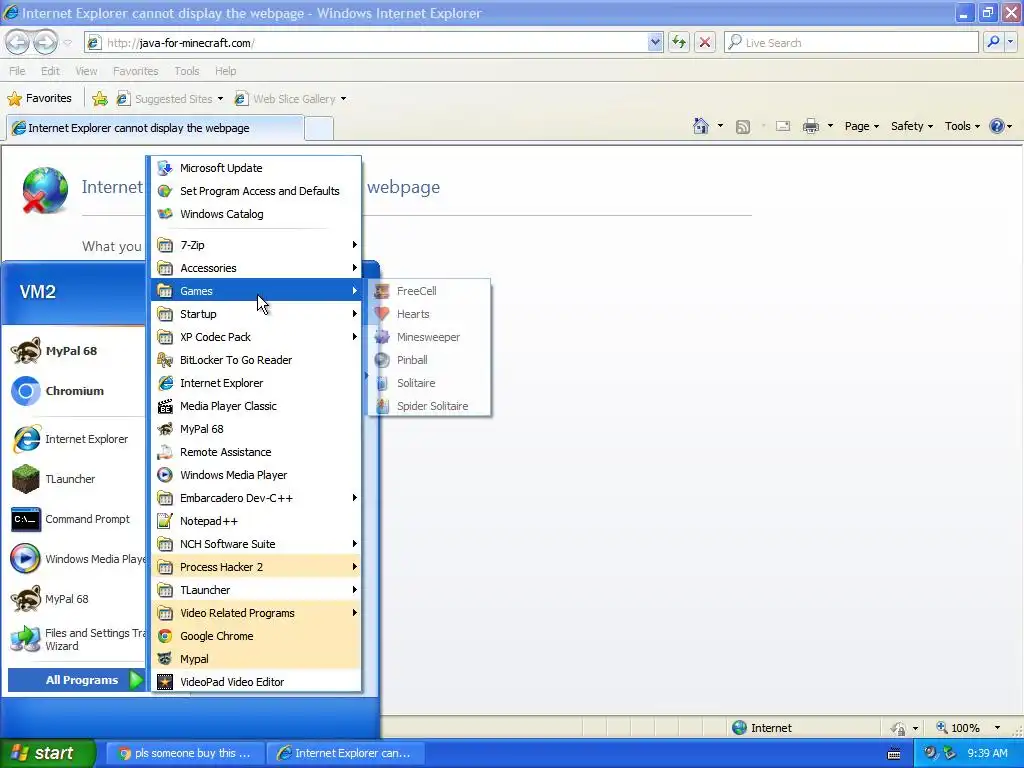Image resolution: width=1024 pixels, height=768 pixels.
Task: Open Files and Settings Transfer Wizard
Action: tap(77, 639)
